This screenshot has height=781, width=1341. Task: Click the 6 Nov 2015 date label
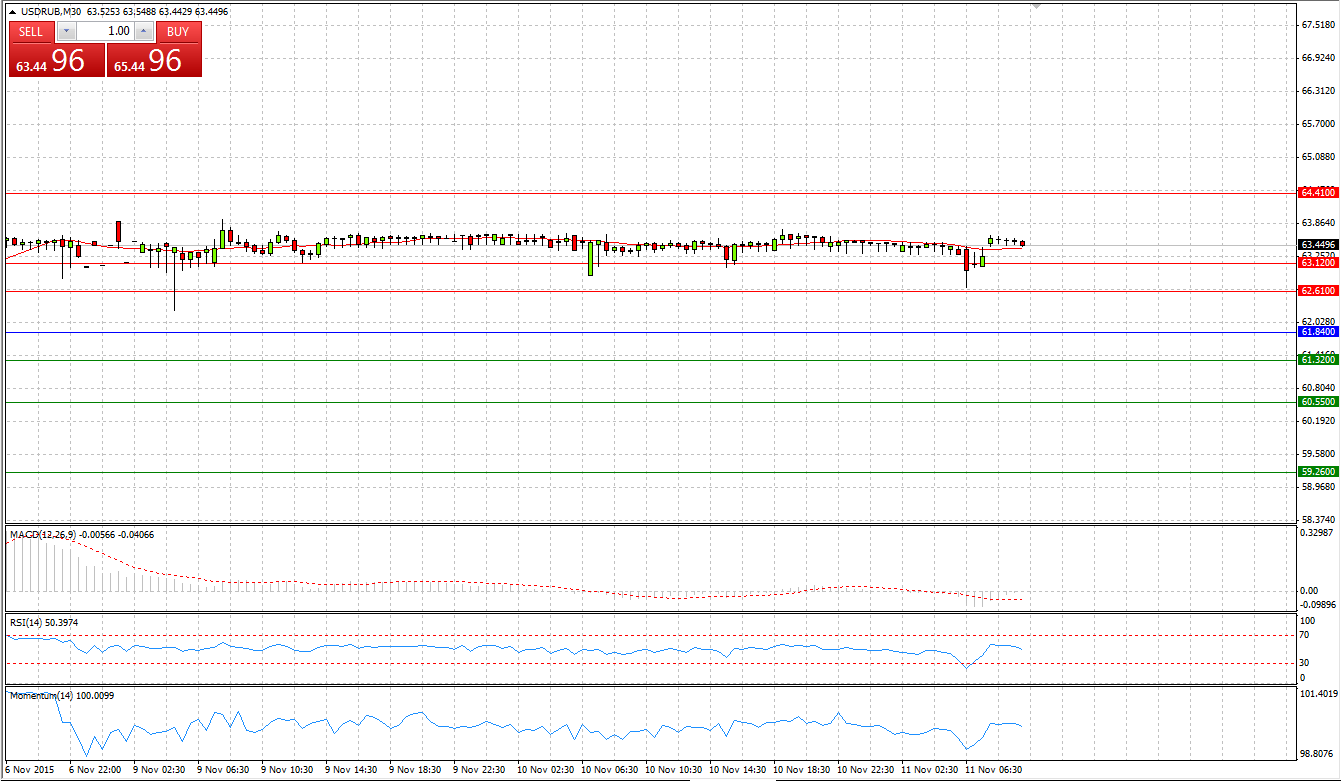coord(29,770)
